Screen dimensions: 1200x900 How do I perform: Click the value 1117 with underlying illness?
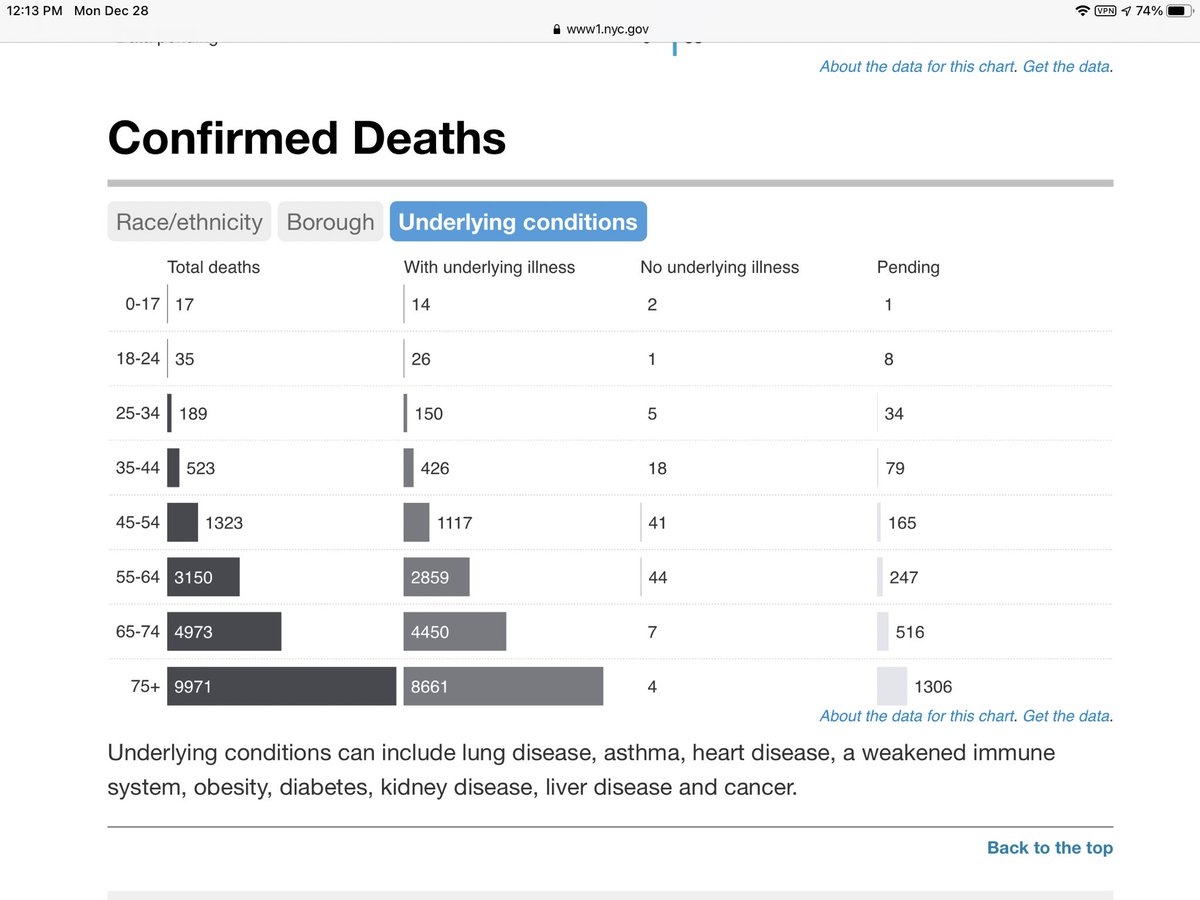(x=457, y=523)
